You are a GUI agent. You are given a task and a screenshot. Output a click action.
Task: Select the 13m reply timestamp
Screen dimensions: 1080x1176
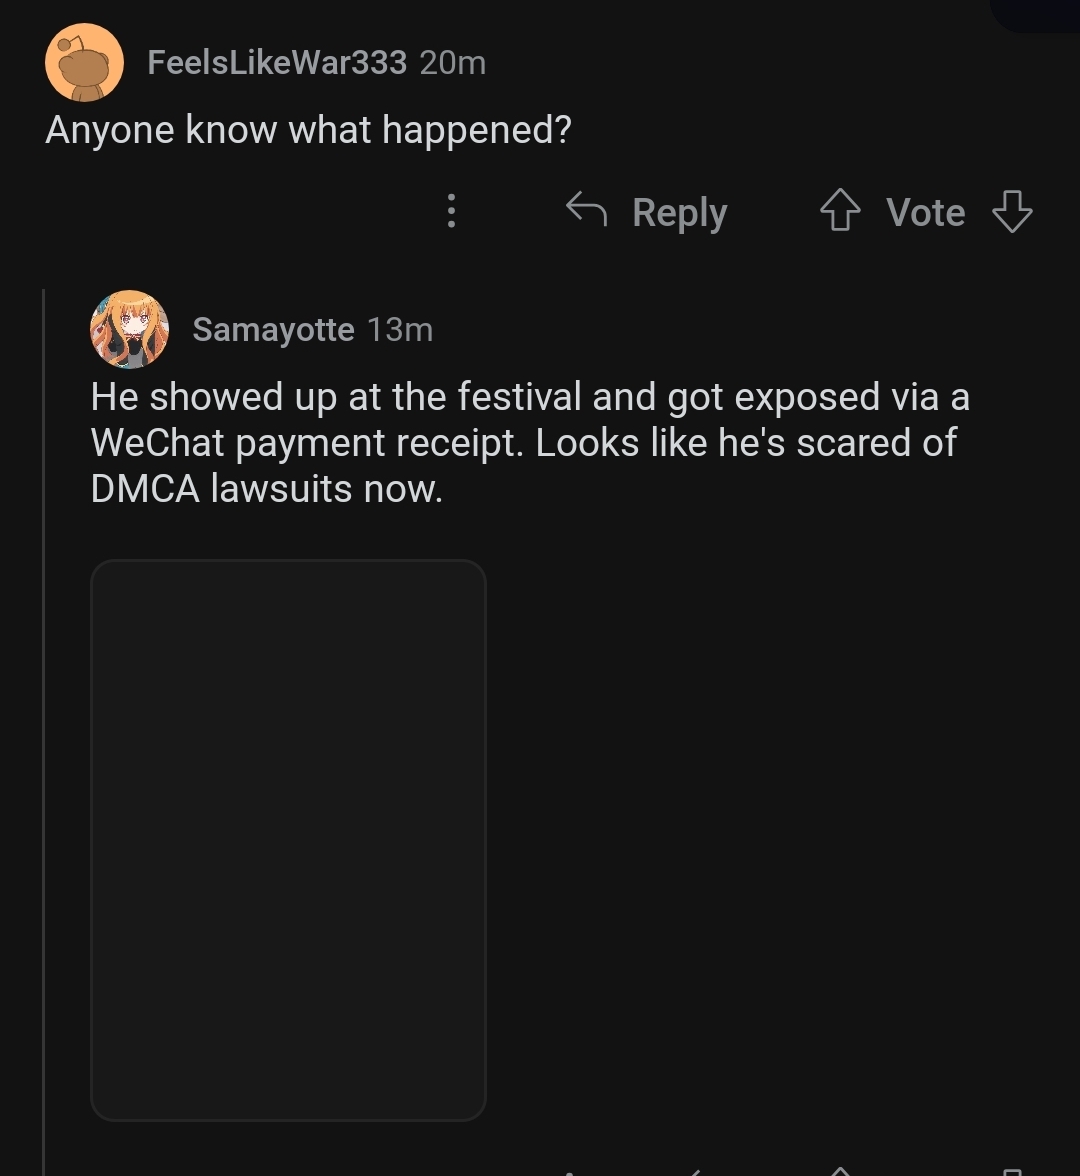click(x=400, y=329)
